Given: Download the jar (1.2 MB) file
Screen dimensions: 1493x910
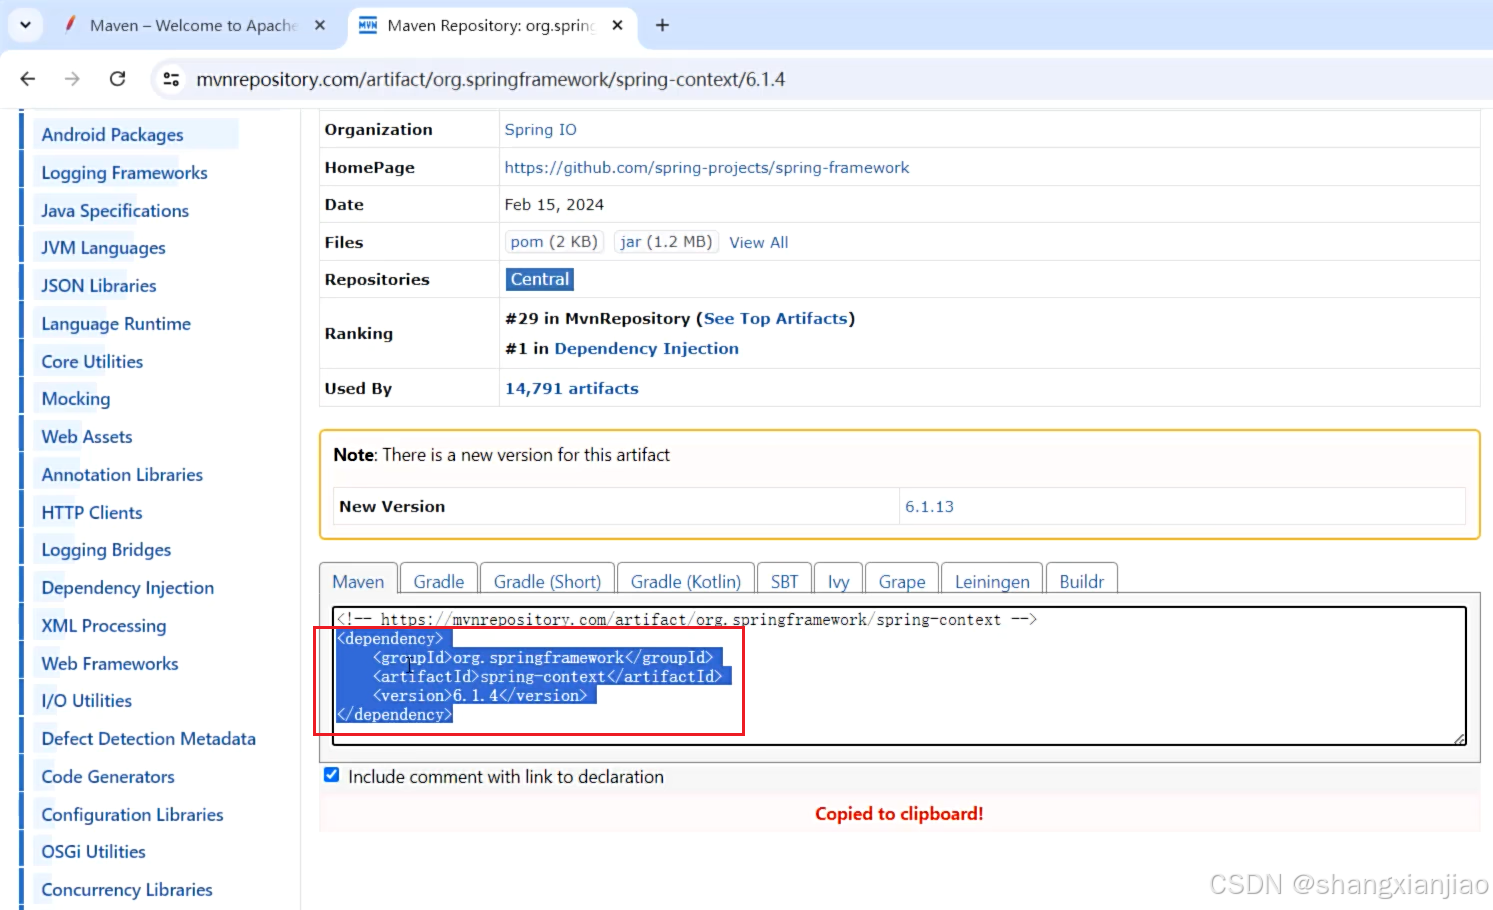Looking at the screenshot, I should point(666,242).
